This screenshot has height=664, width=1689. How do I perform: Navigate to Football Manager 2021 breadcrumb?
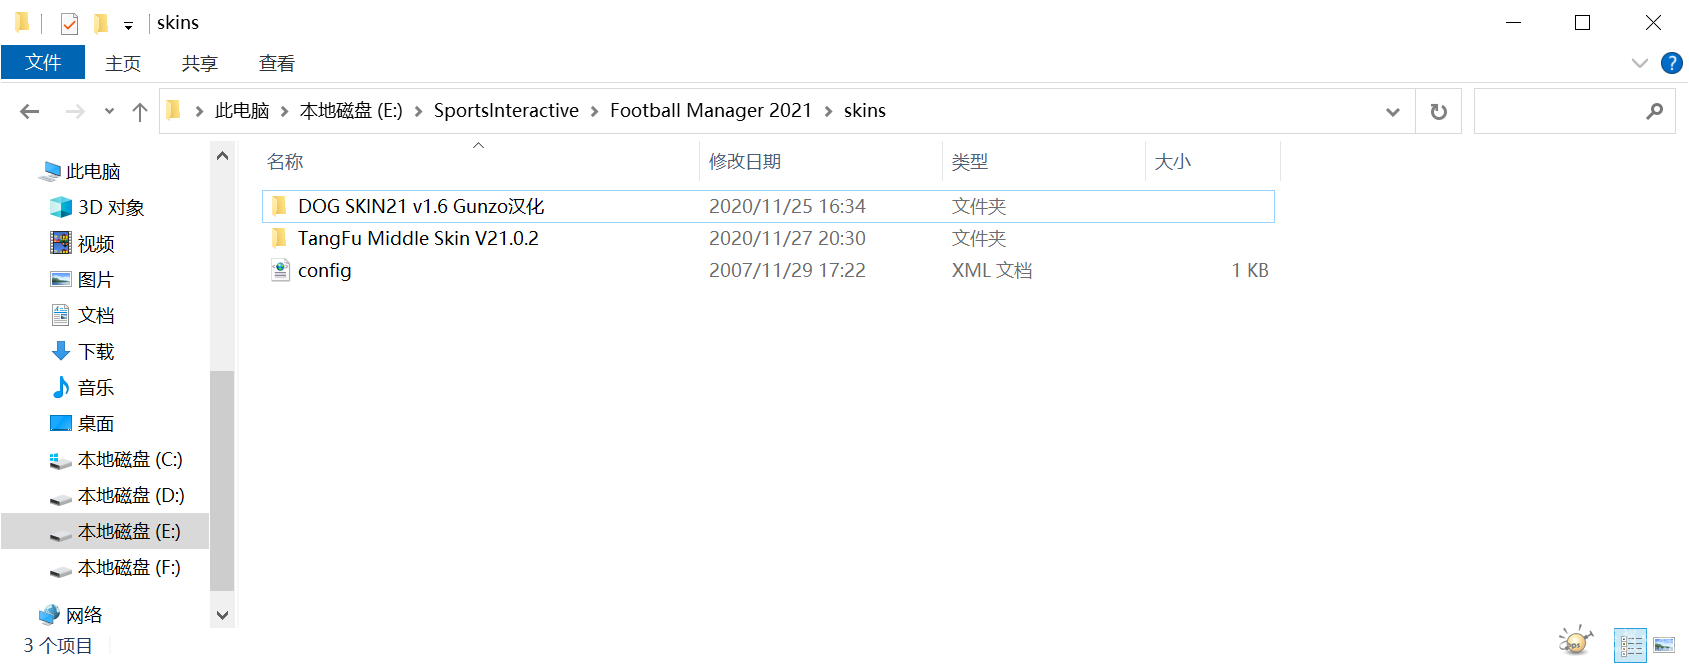coord(710,111)
